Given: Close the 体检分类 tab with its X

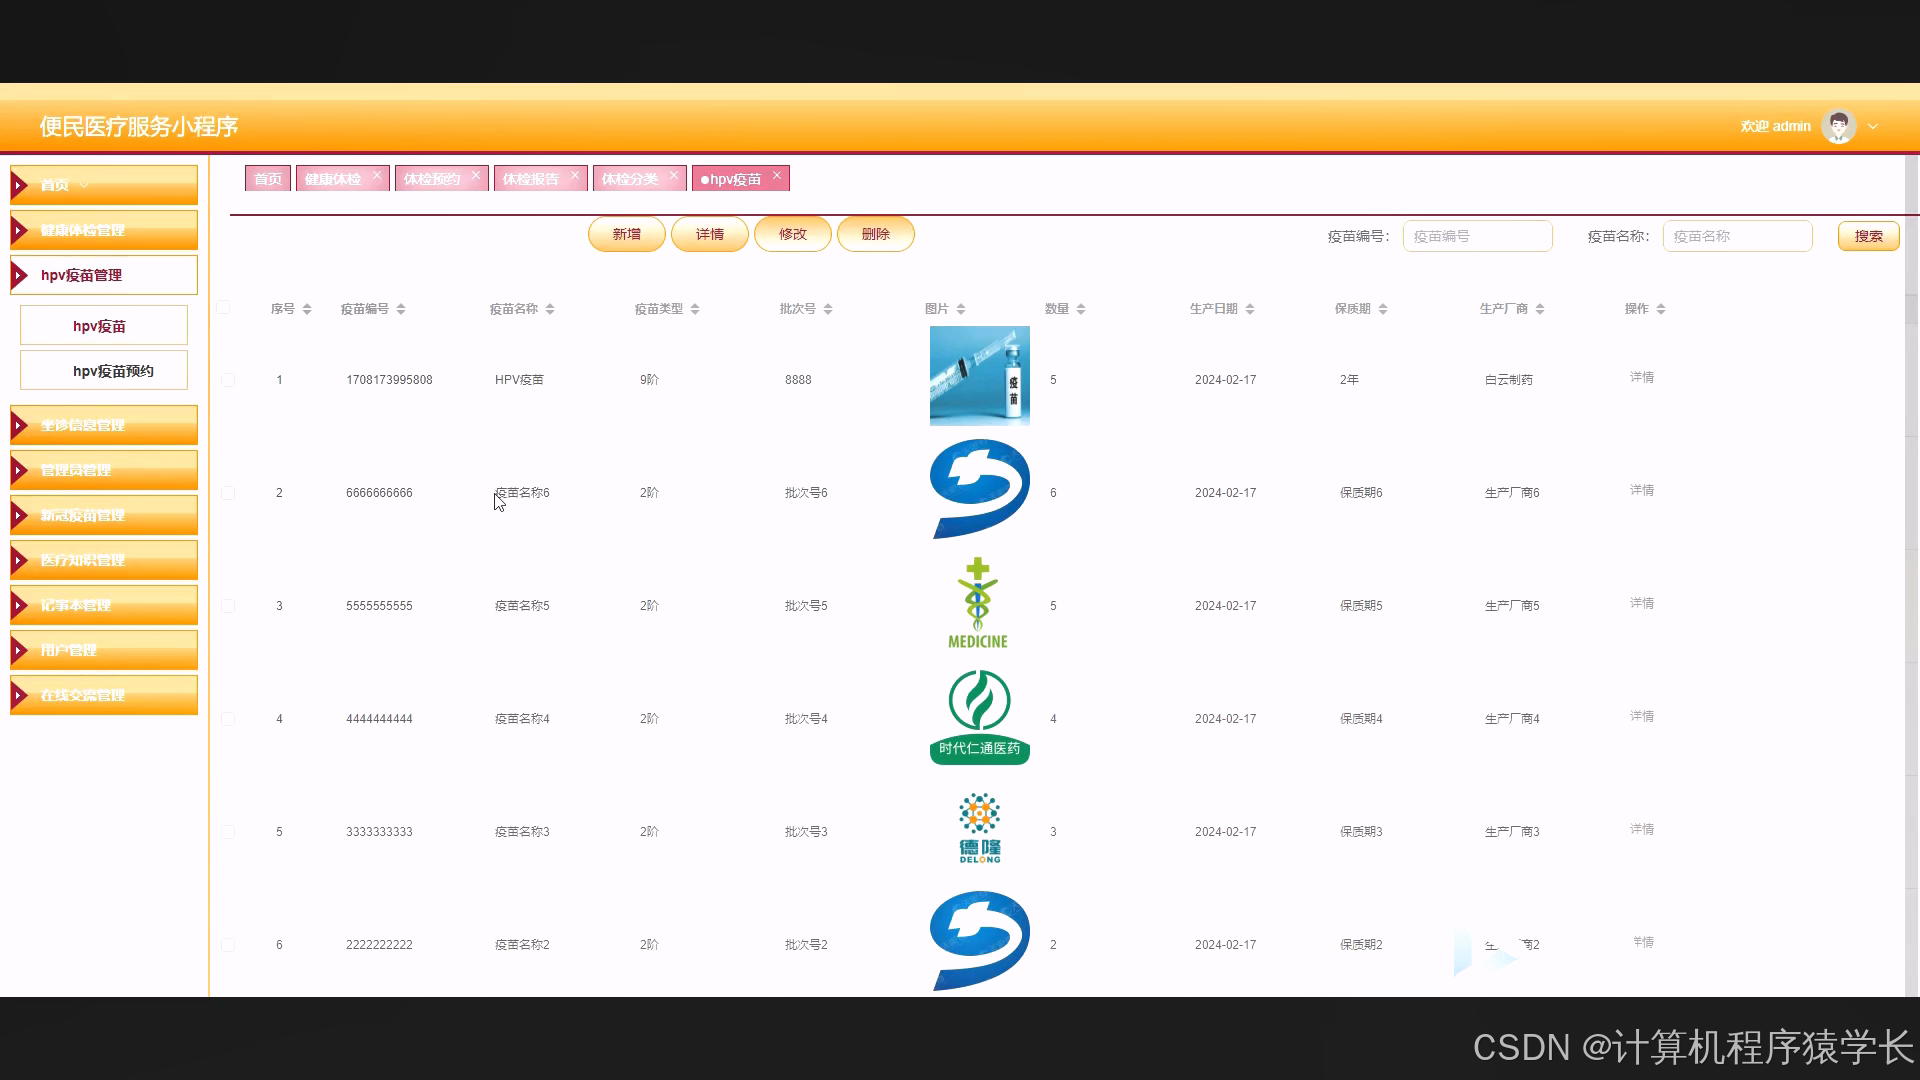Looking at the screenshot, I should pos(674,175).
